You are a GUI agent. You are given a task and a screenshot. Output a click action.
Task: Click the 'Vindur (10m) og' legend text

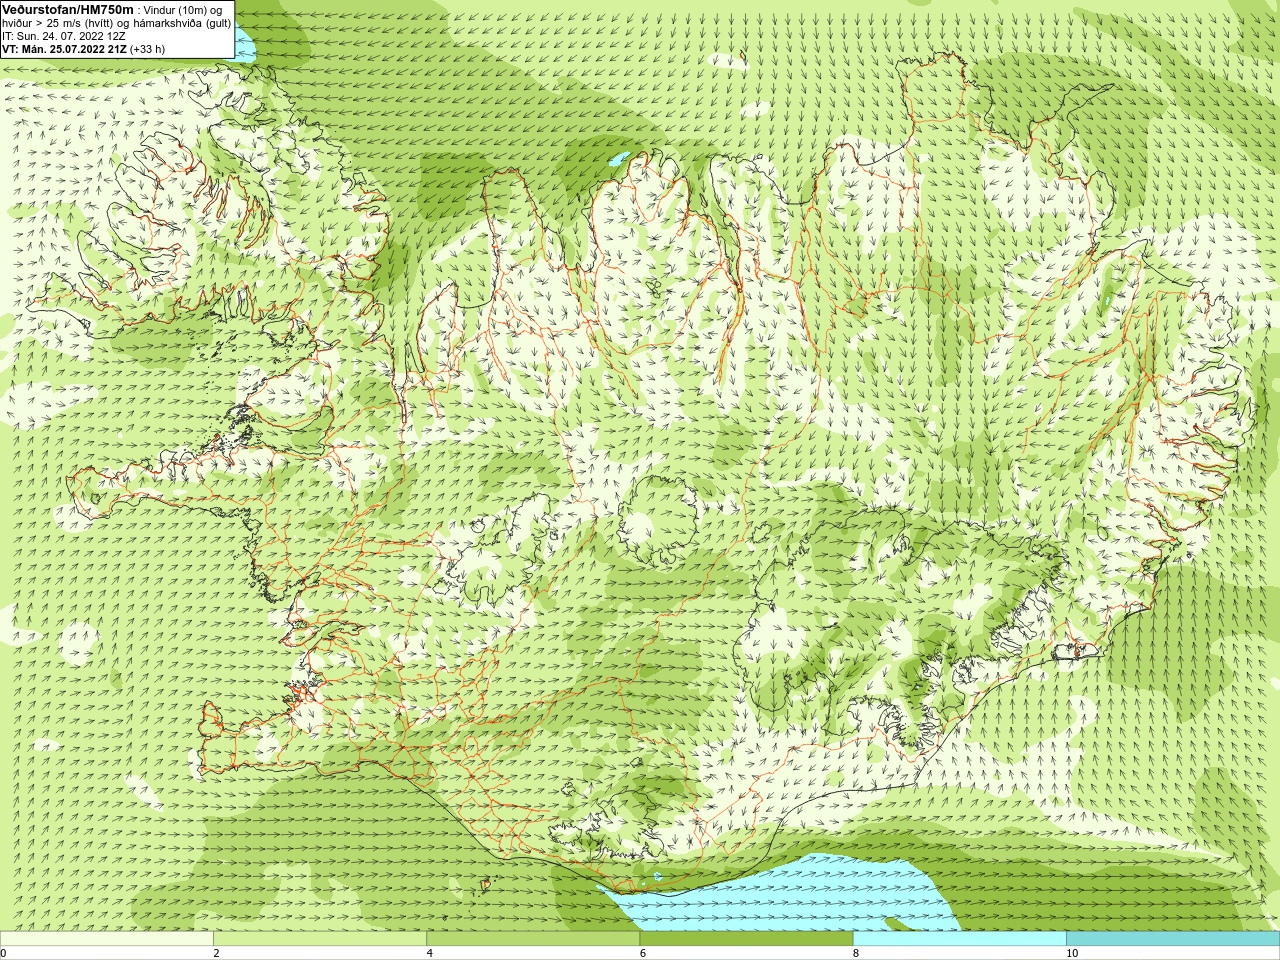pos(184,10)
